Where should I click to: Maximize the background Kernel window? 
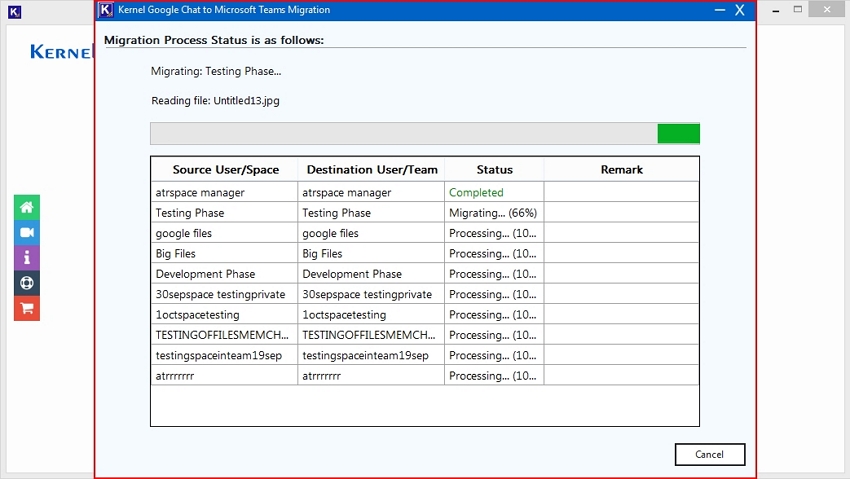coord(797,9)
